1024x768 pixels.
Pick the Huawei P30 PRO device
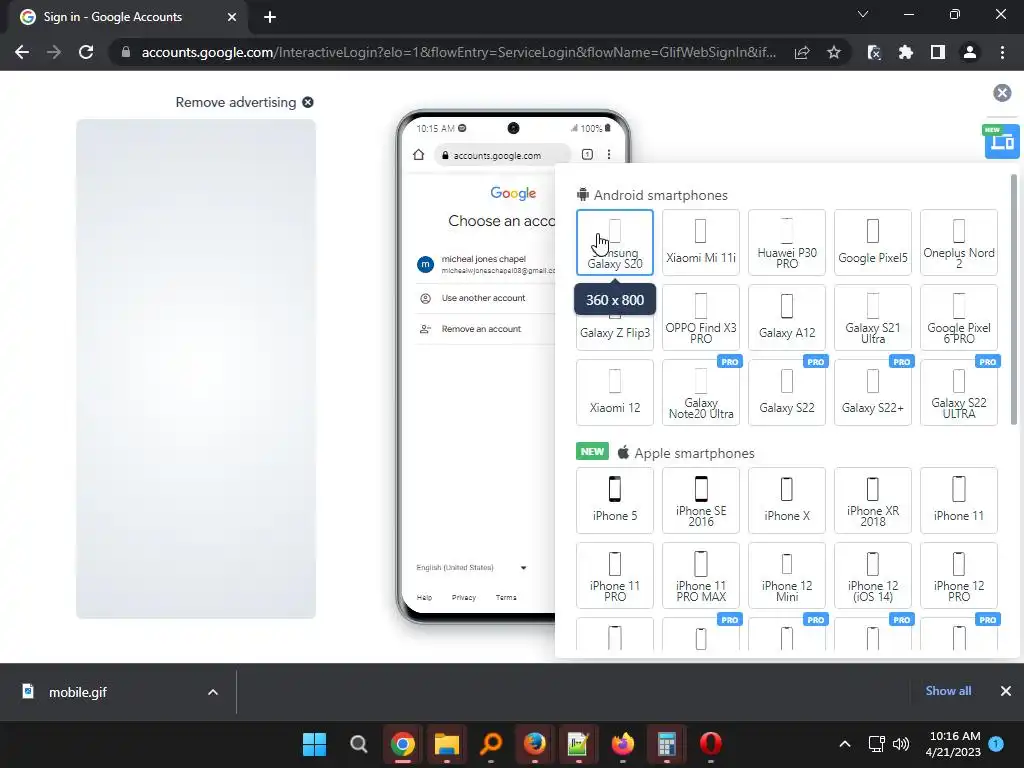(787, 242)
